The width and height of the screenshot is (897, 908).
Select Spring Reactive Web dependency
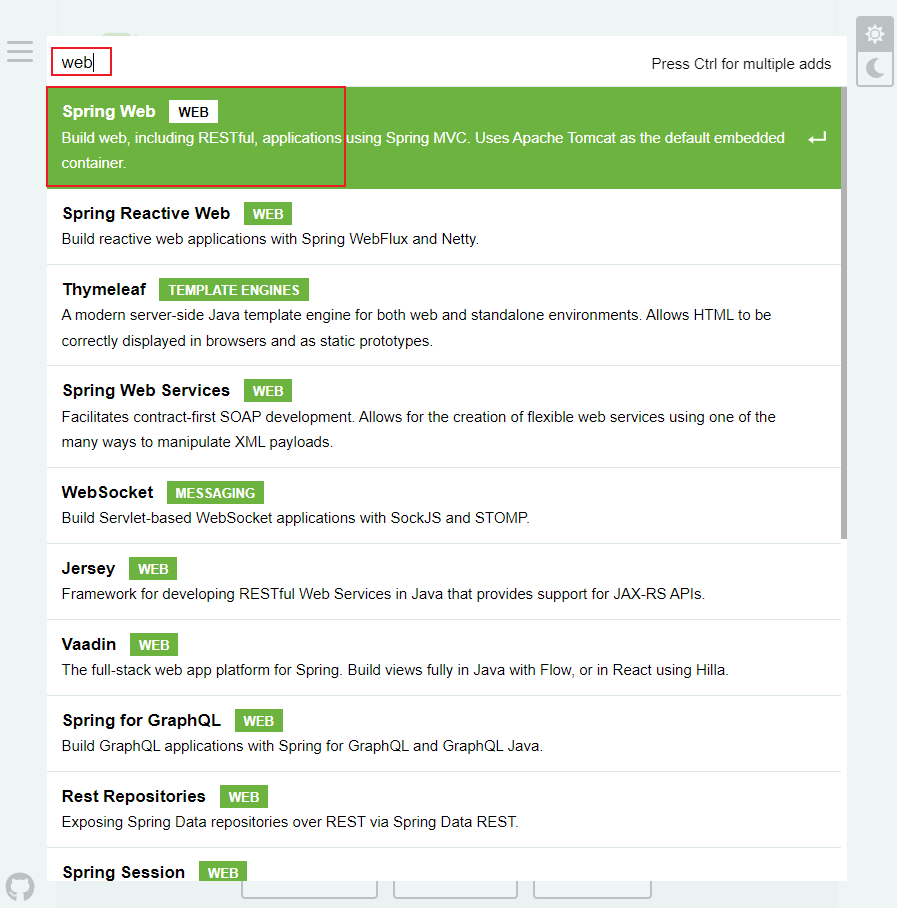tap(444, 226)
